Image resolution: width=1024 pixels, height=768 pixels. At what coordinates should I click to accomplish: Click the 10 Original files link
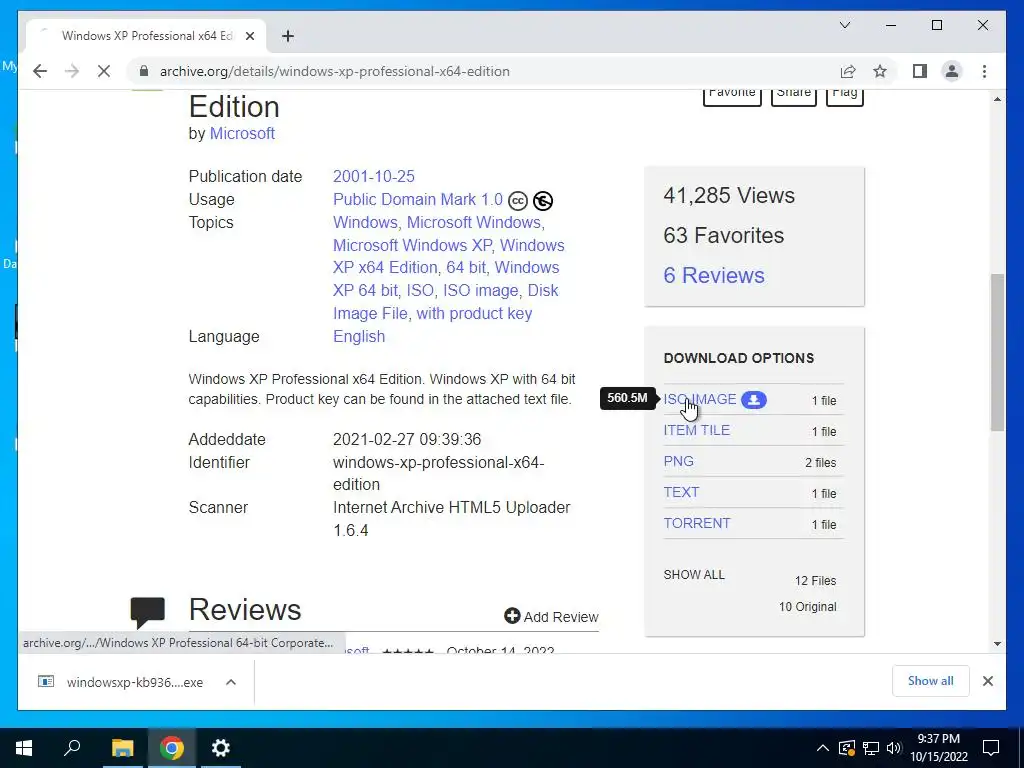[x=807, y=607]
